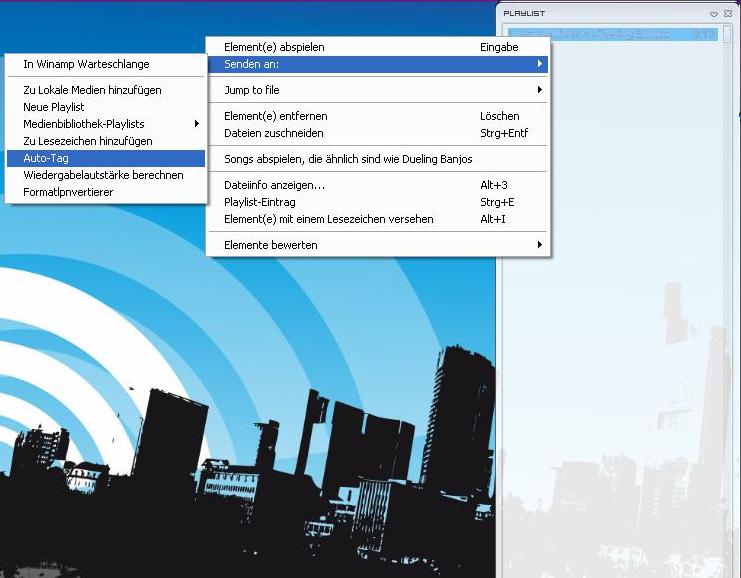Select the highlighted track in Playlist window
This screenshot has width=741, height=578.
tap(613, 35)
